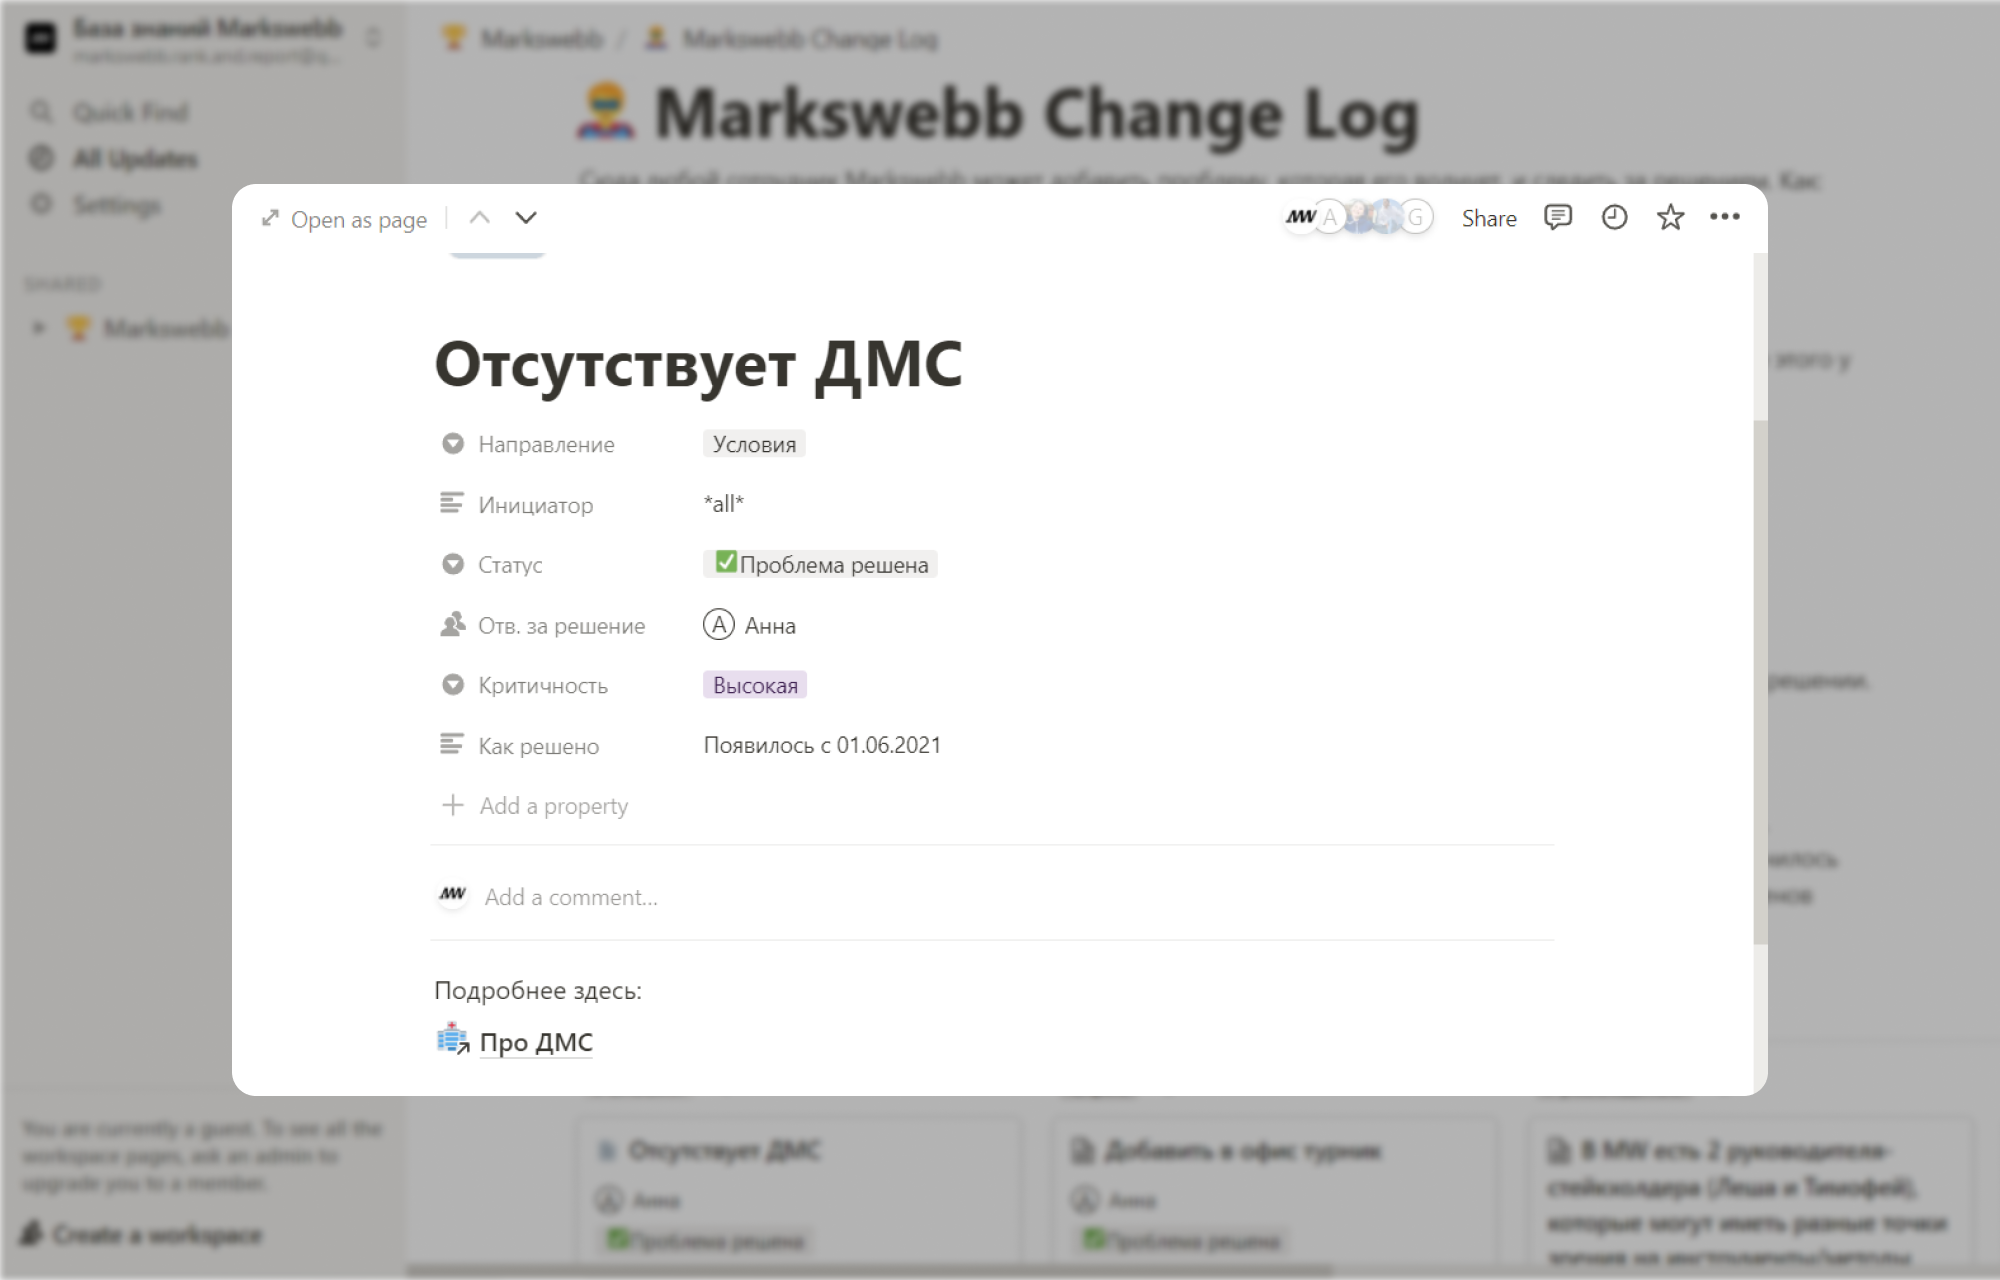Viewport: 2000px width, 1280px height.
Task: Click the MW avatar beside comment field
Action: 453,894
